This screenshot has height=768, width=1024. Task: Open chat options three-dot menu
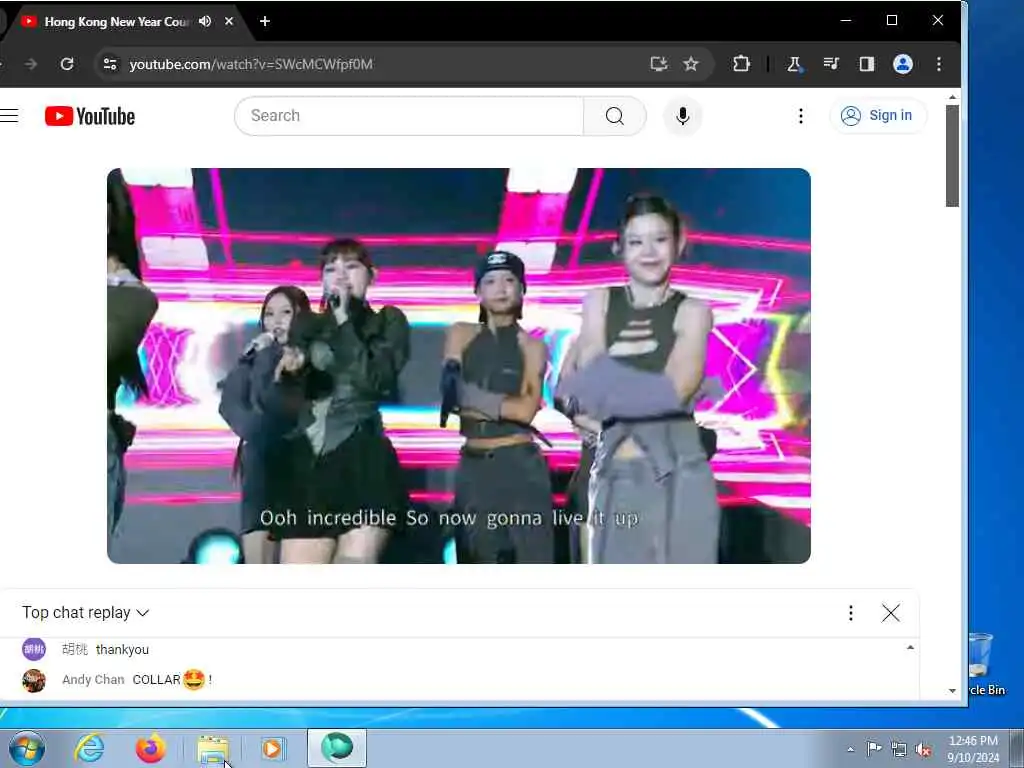(850, 613)
